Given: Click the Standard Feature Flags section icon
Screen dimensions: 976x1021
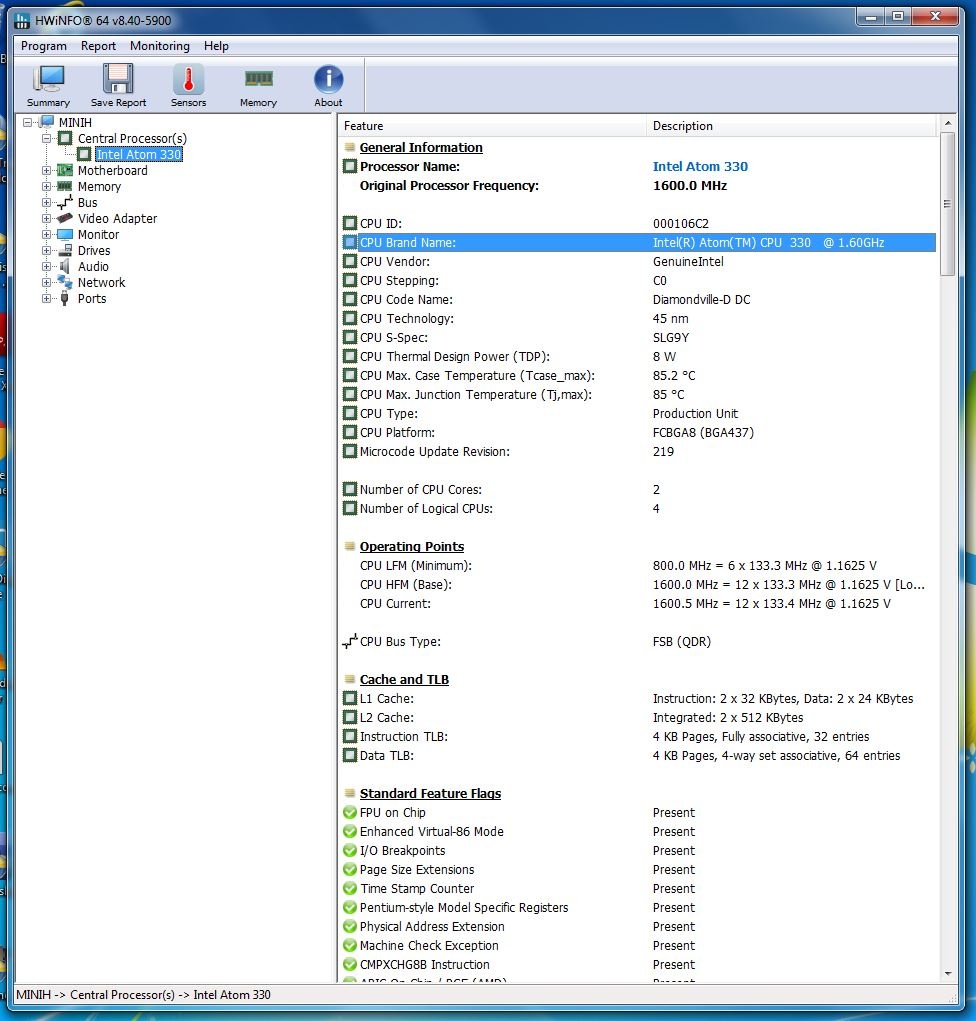Looking at the screenshot, I should 350,793.
